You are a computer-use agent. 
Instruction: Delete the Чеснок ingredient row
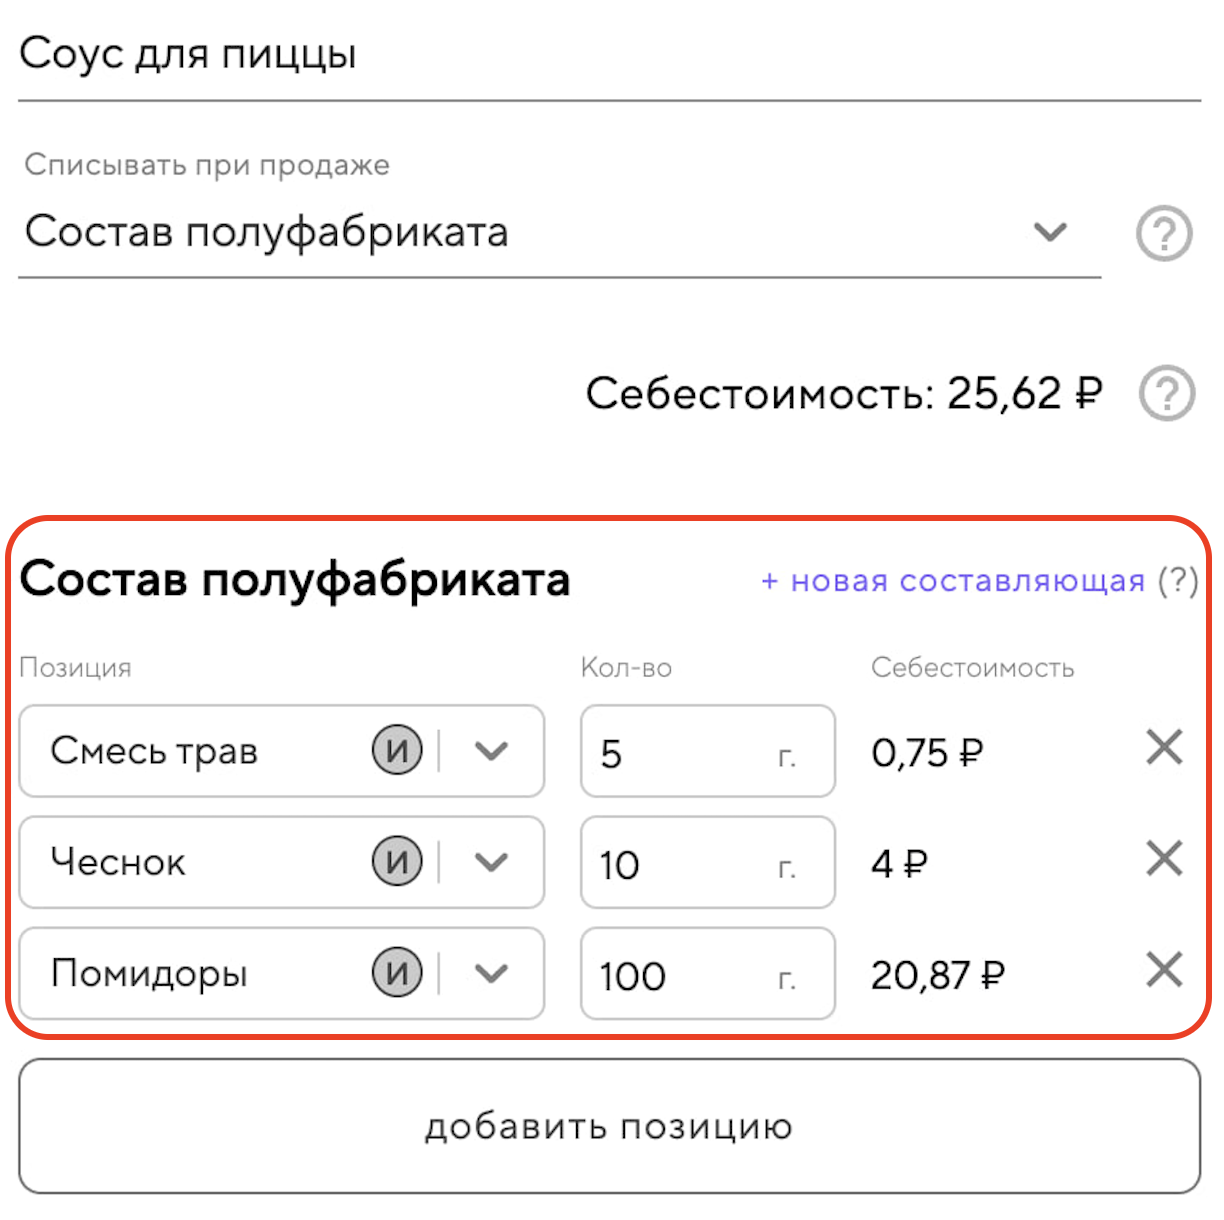click(1164, 859)
